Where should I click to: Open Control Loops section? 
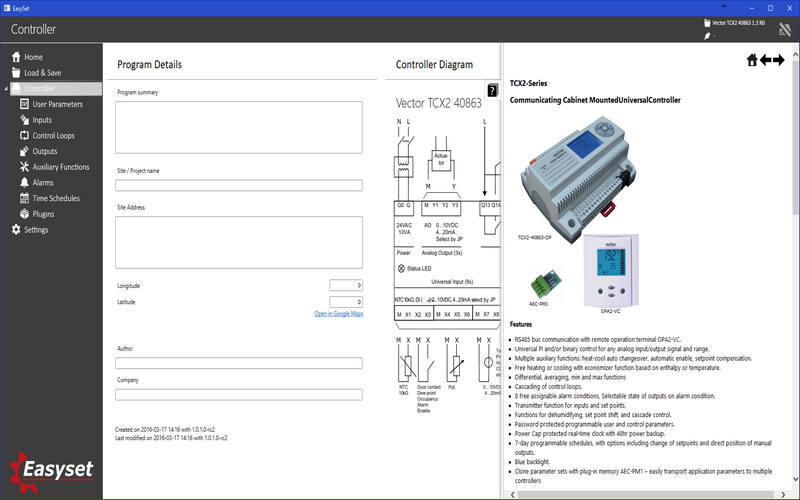point(54,135)
